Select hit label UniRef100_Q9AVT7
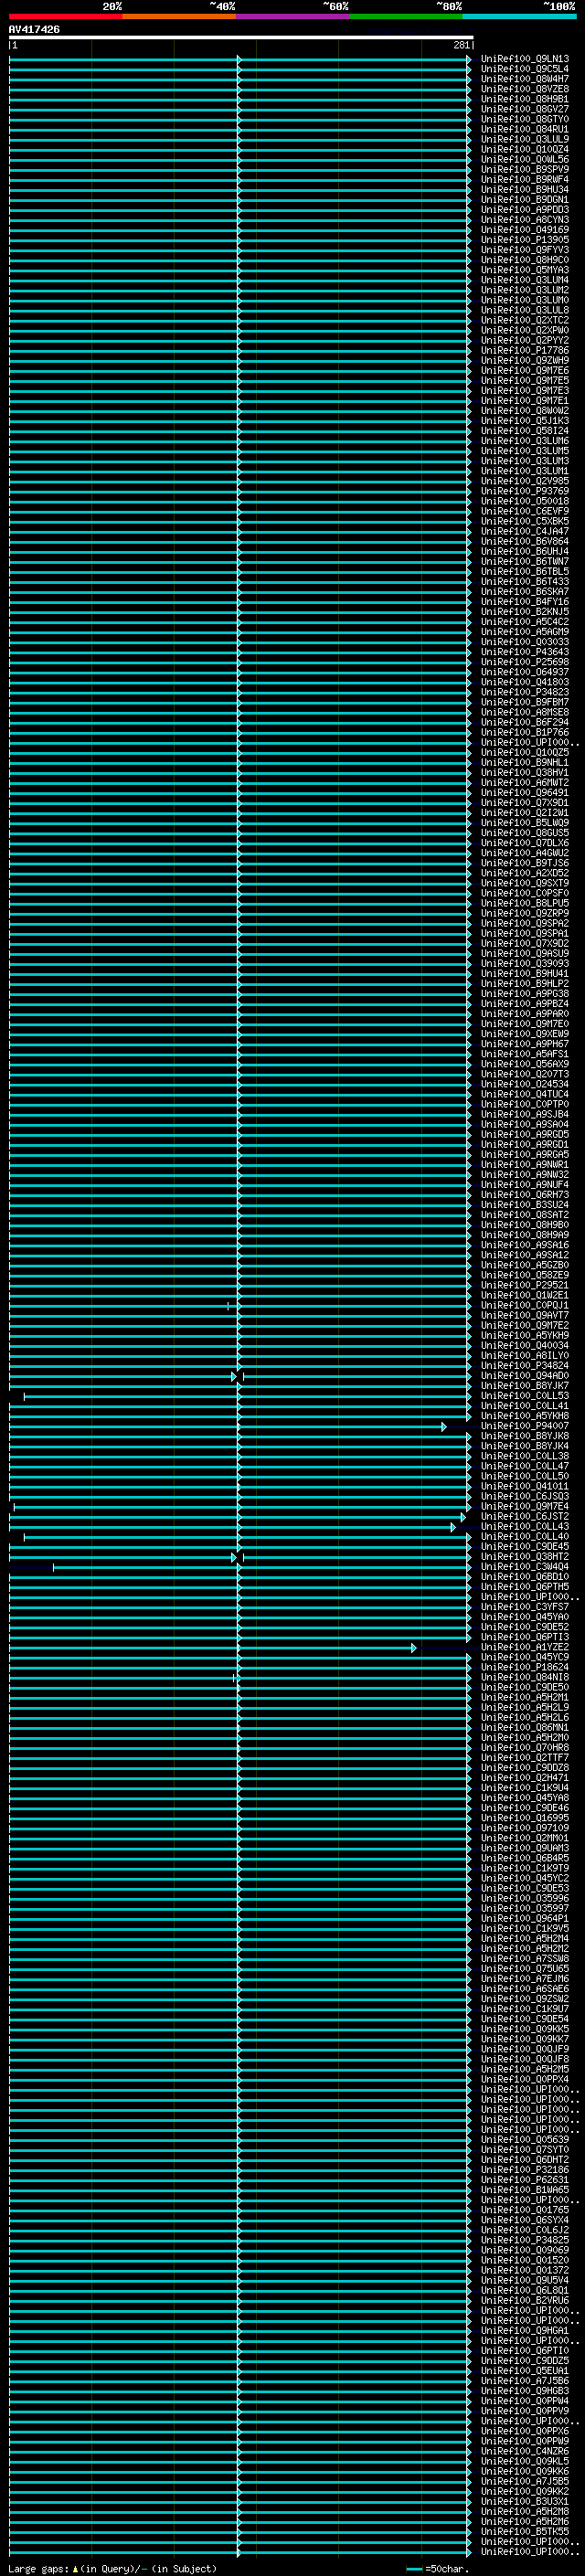Image resolution: width=585 pixels, height=2576 pixels. pos(525,1315)
